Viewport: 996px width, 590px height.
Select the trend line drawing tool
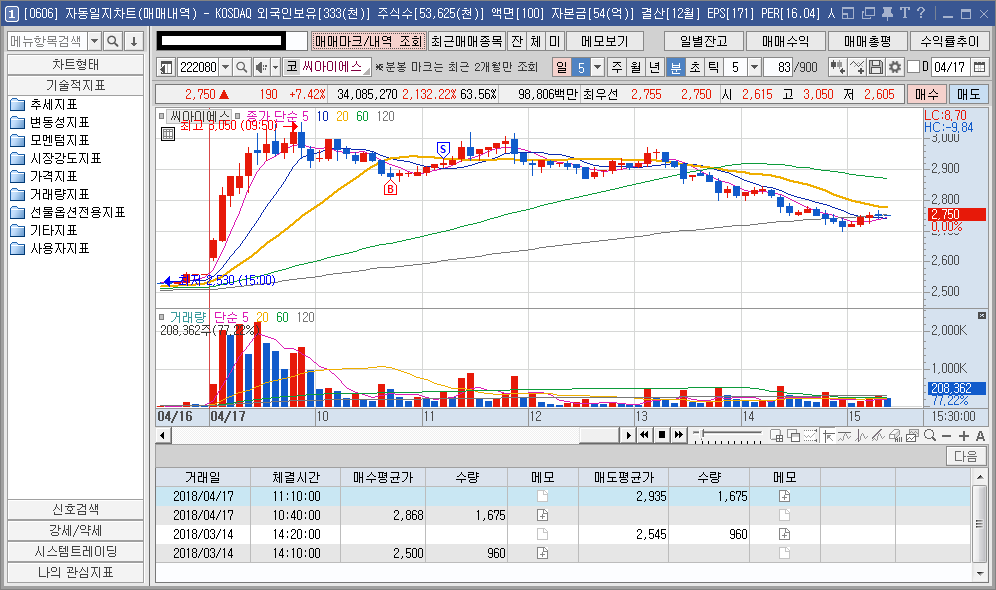click(x=878, y=436)
